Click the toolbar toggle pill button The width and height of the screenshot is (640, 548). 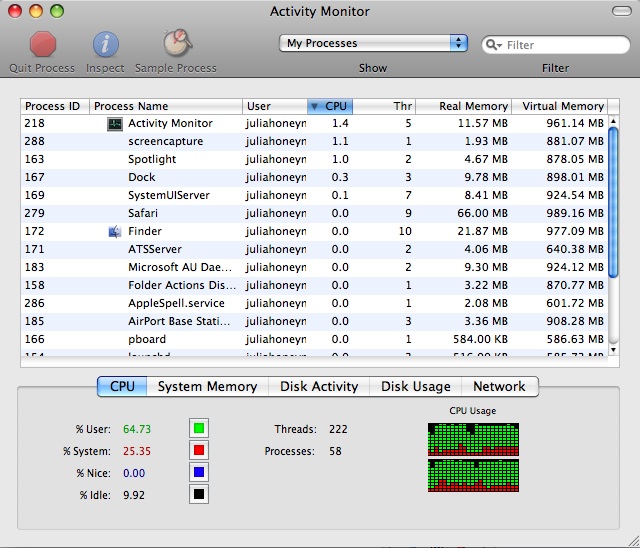click(x=622, y=11)
